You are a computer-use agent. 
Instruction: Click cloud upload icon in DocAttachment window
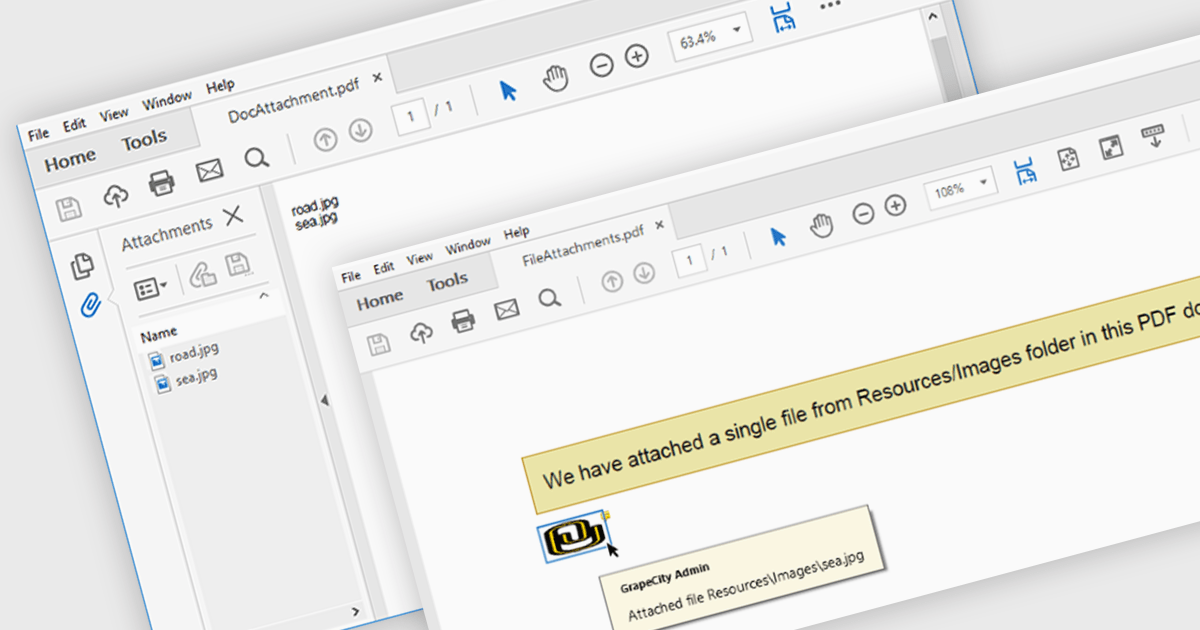116,197
